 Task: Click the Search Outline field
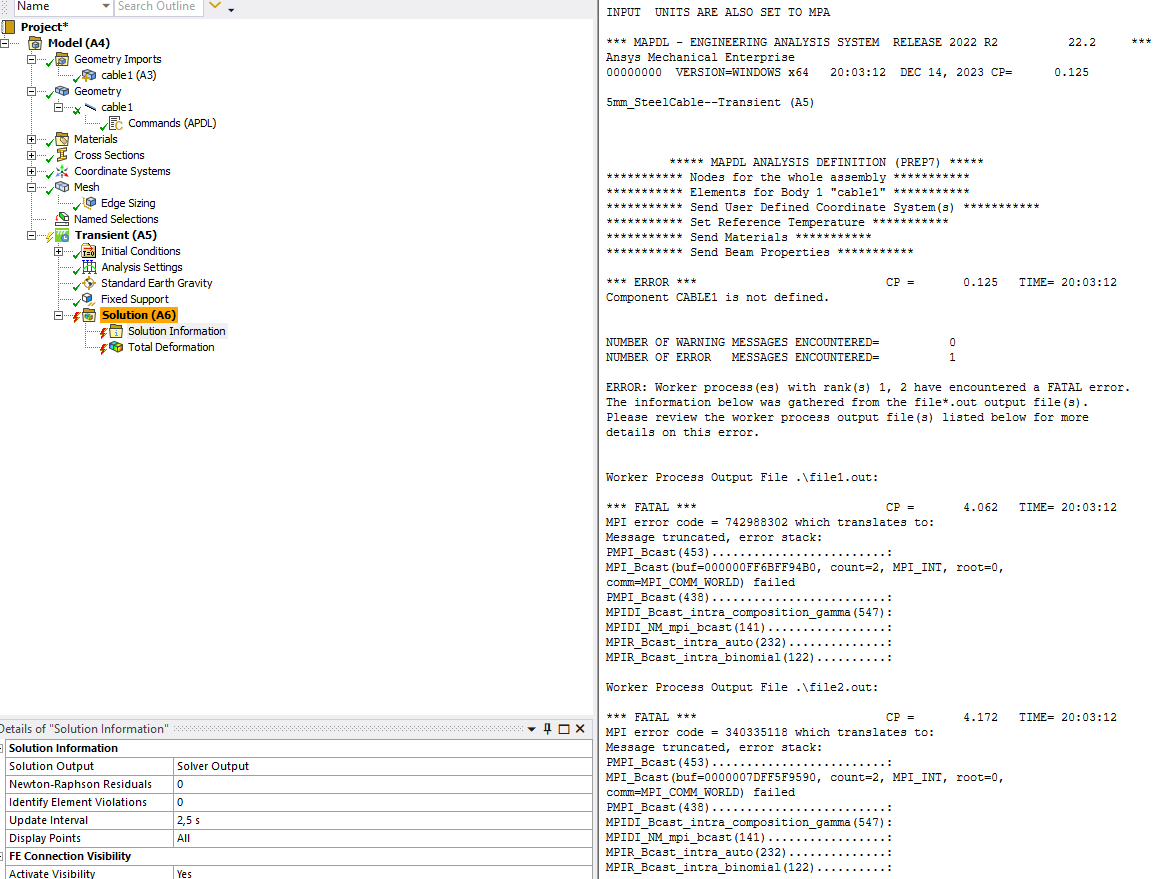[158, 7]
